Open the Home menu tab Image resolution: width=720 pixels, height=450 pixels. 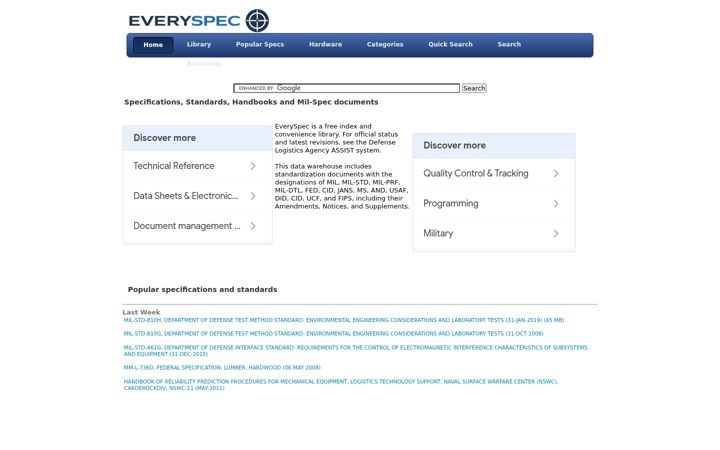tap(153, 45)
